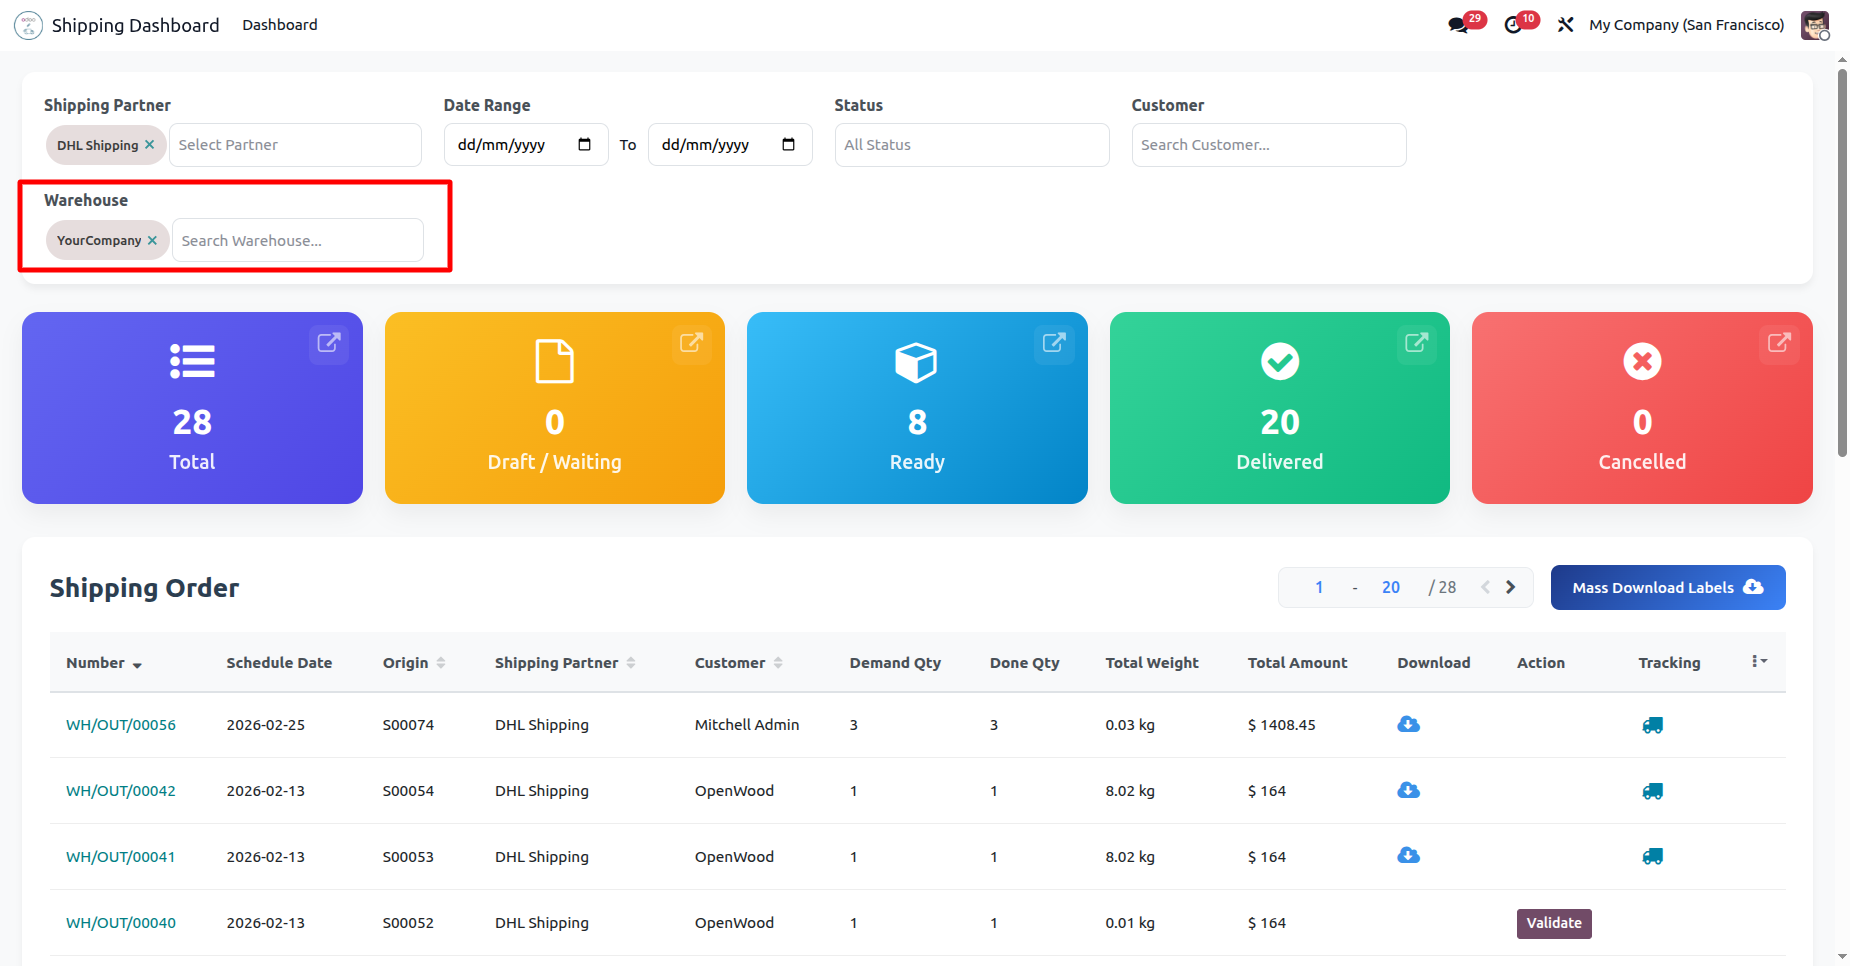Select company My Company (San Francisco)
1850x966 pixels.
[1686, 25]
